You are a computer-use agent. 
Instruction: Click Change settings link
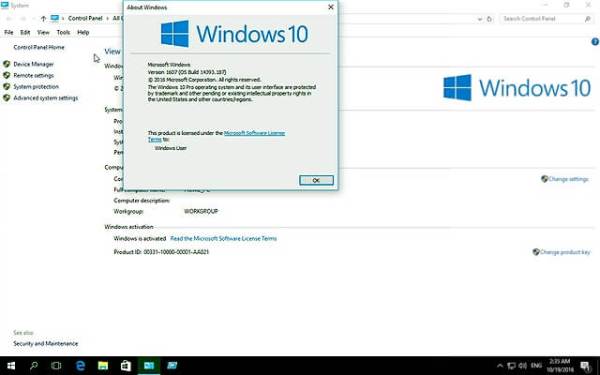(569, 179)
